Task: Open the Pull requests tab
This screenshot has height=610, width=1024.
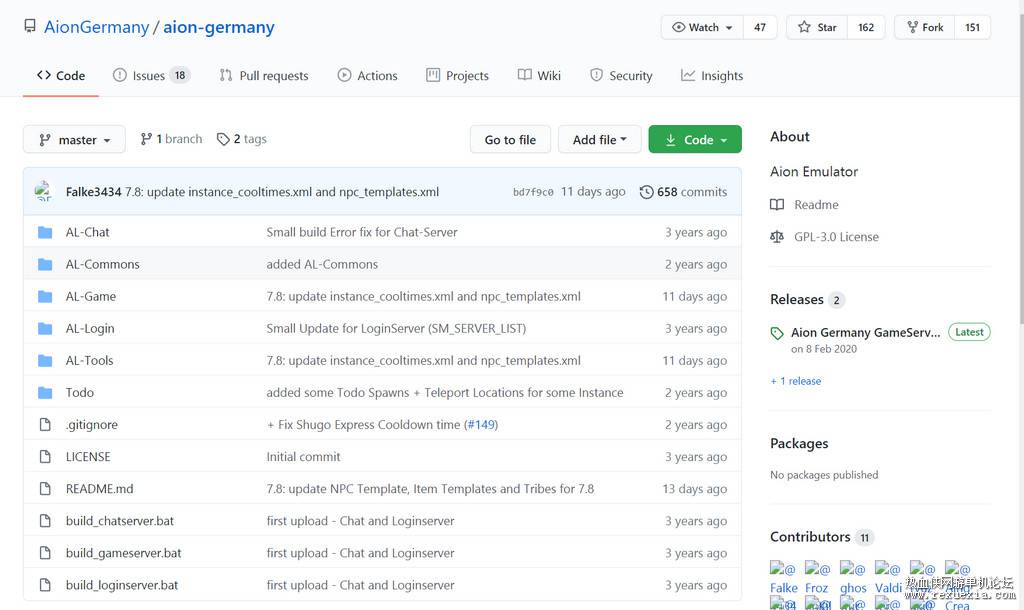Action: point(264,76)
